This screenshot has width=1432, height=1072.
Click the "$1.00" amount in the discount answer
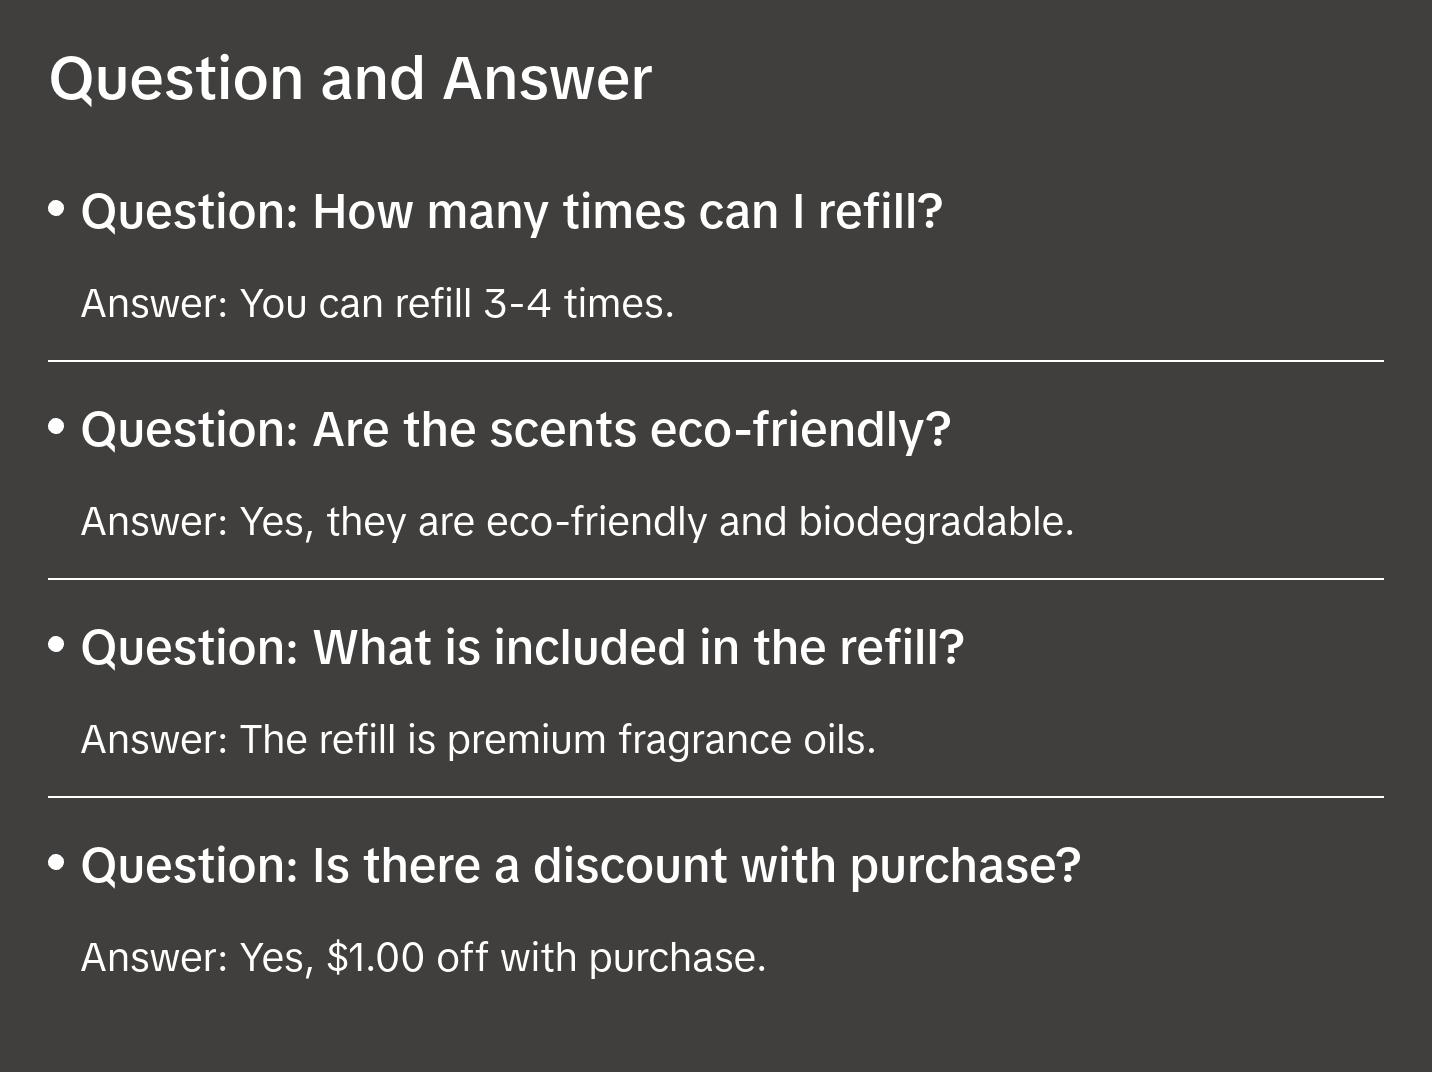[375, 958]
